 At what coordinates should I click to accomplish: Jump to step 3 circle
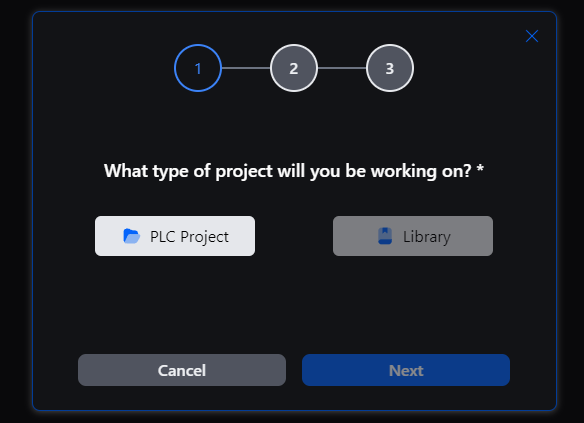pyautogui.click(x=390, y=68)
